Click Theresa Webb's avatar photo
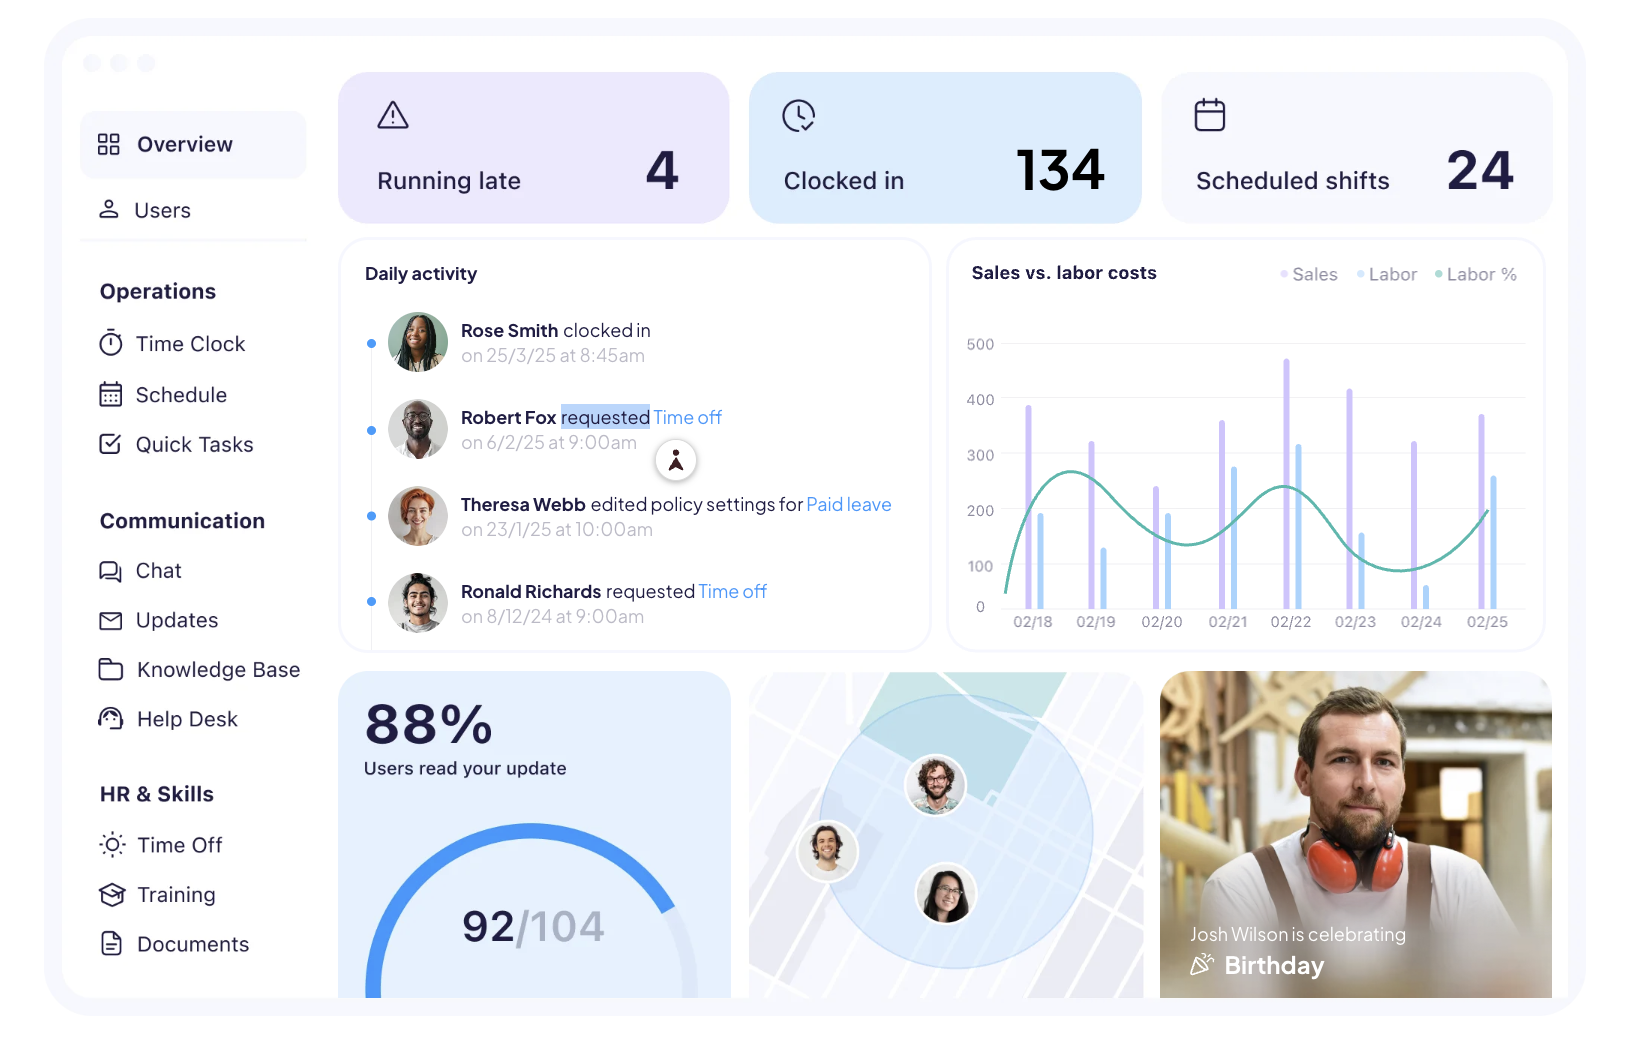The height and width of the screenshot is (1040, 1628). point(418,516)
